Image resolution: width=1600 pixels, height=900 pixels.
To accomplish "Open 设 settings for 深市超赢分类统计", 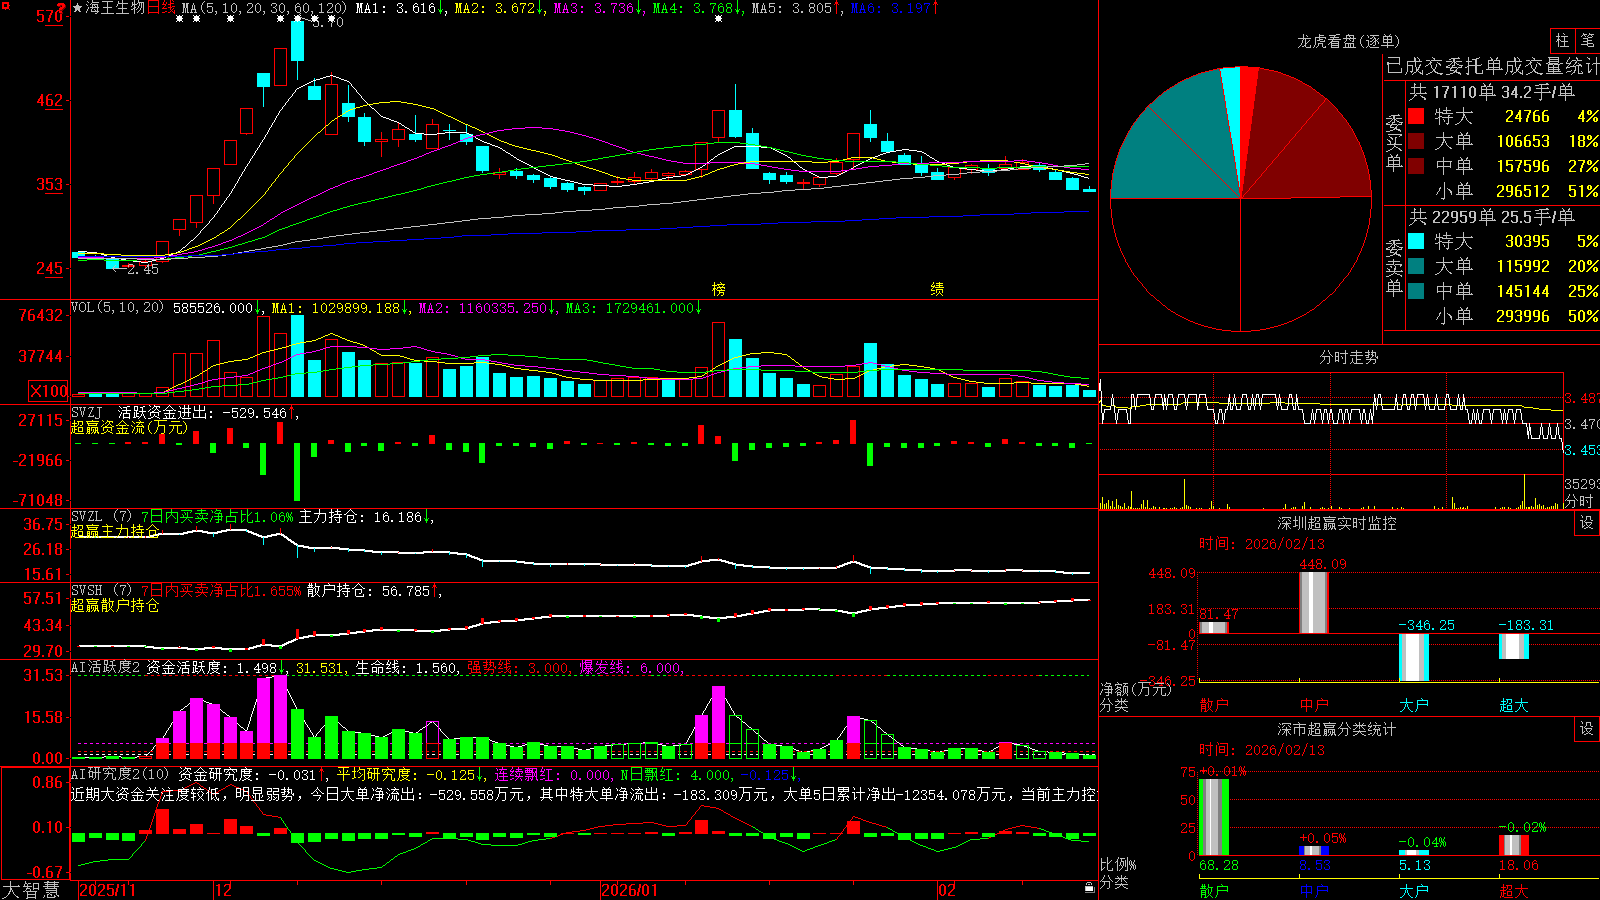I will 1587,729.
